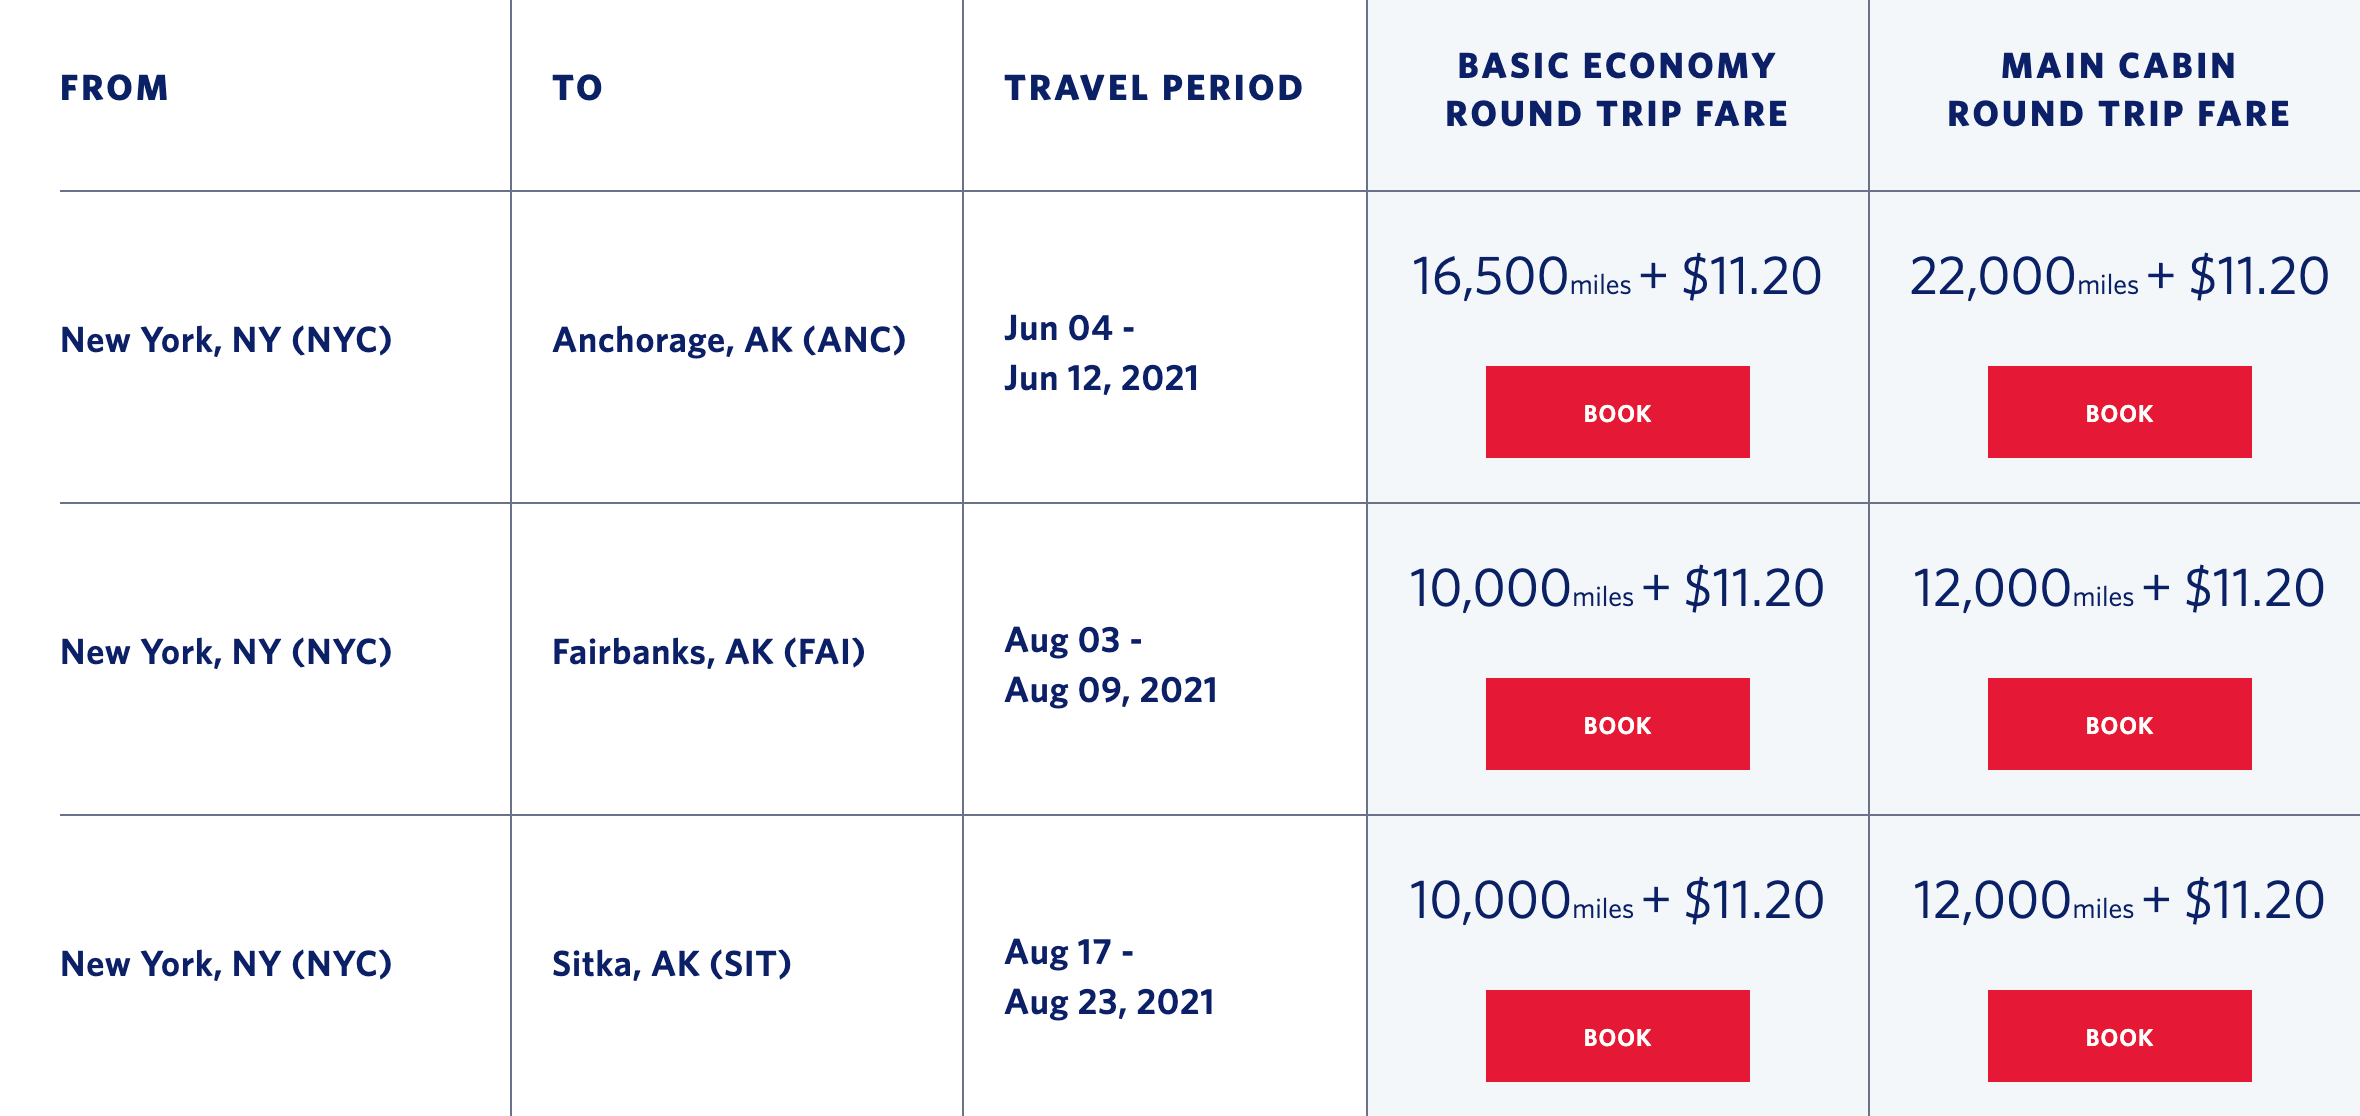Click the Jun 04 - Jun 12, 2021 travel period
The image size is (2360, 1116).
click(1101, 353)
